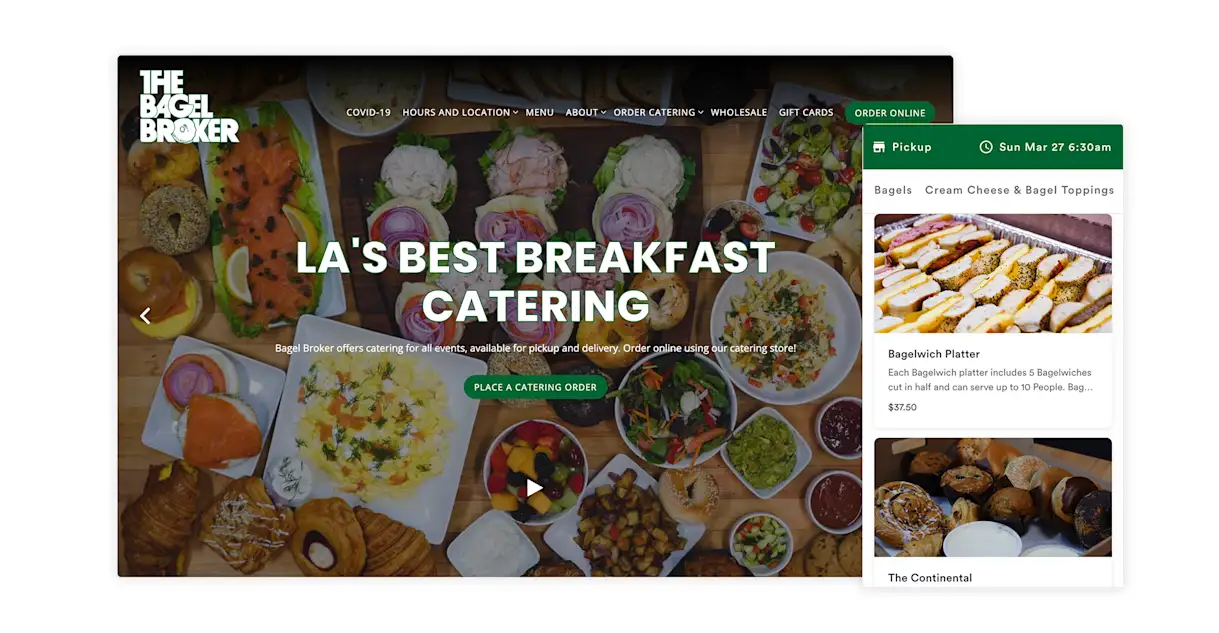Click the clock icon beside pickup time
This screenshot has height=633, width=1219.
[x=986, y=147]
